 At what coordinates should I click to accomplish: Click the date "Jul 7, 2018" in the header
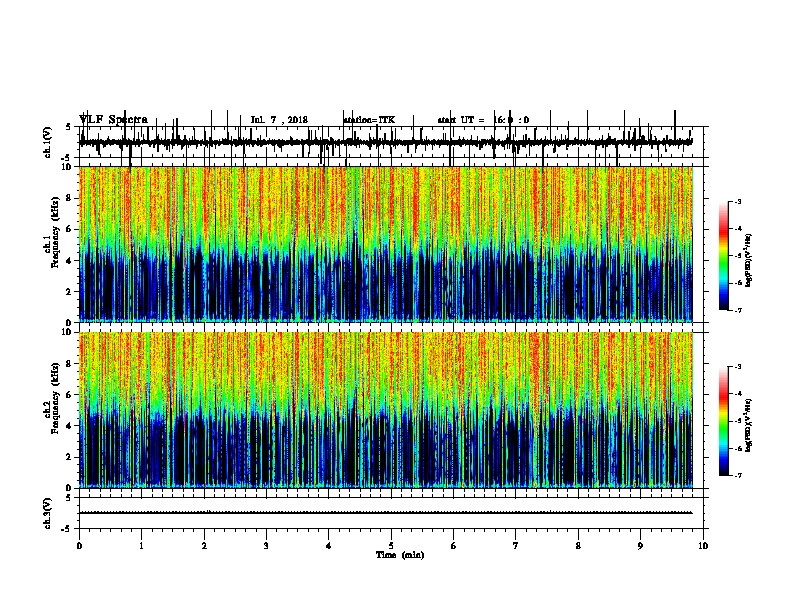[x=279, y=120]
